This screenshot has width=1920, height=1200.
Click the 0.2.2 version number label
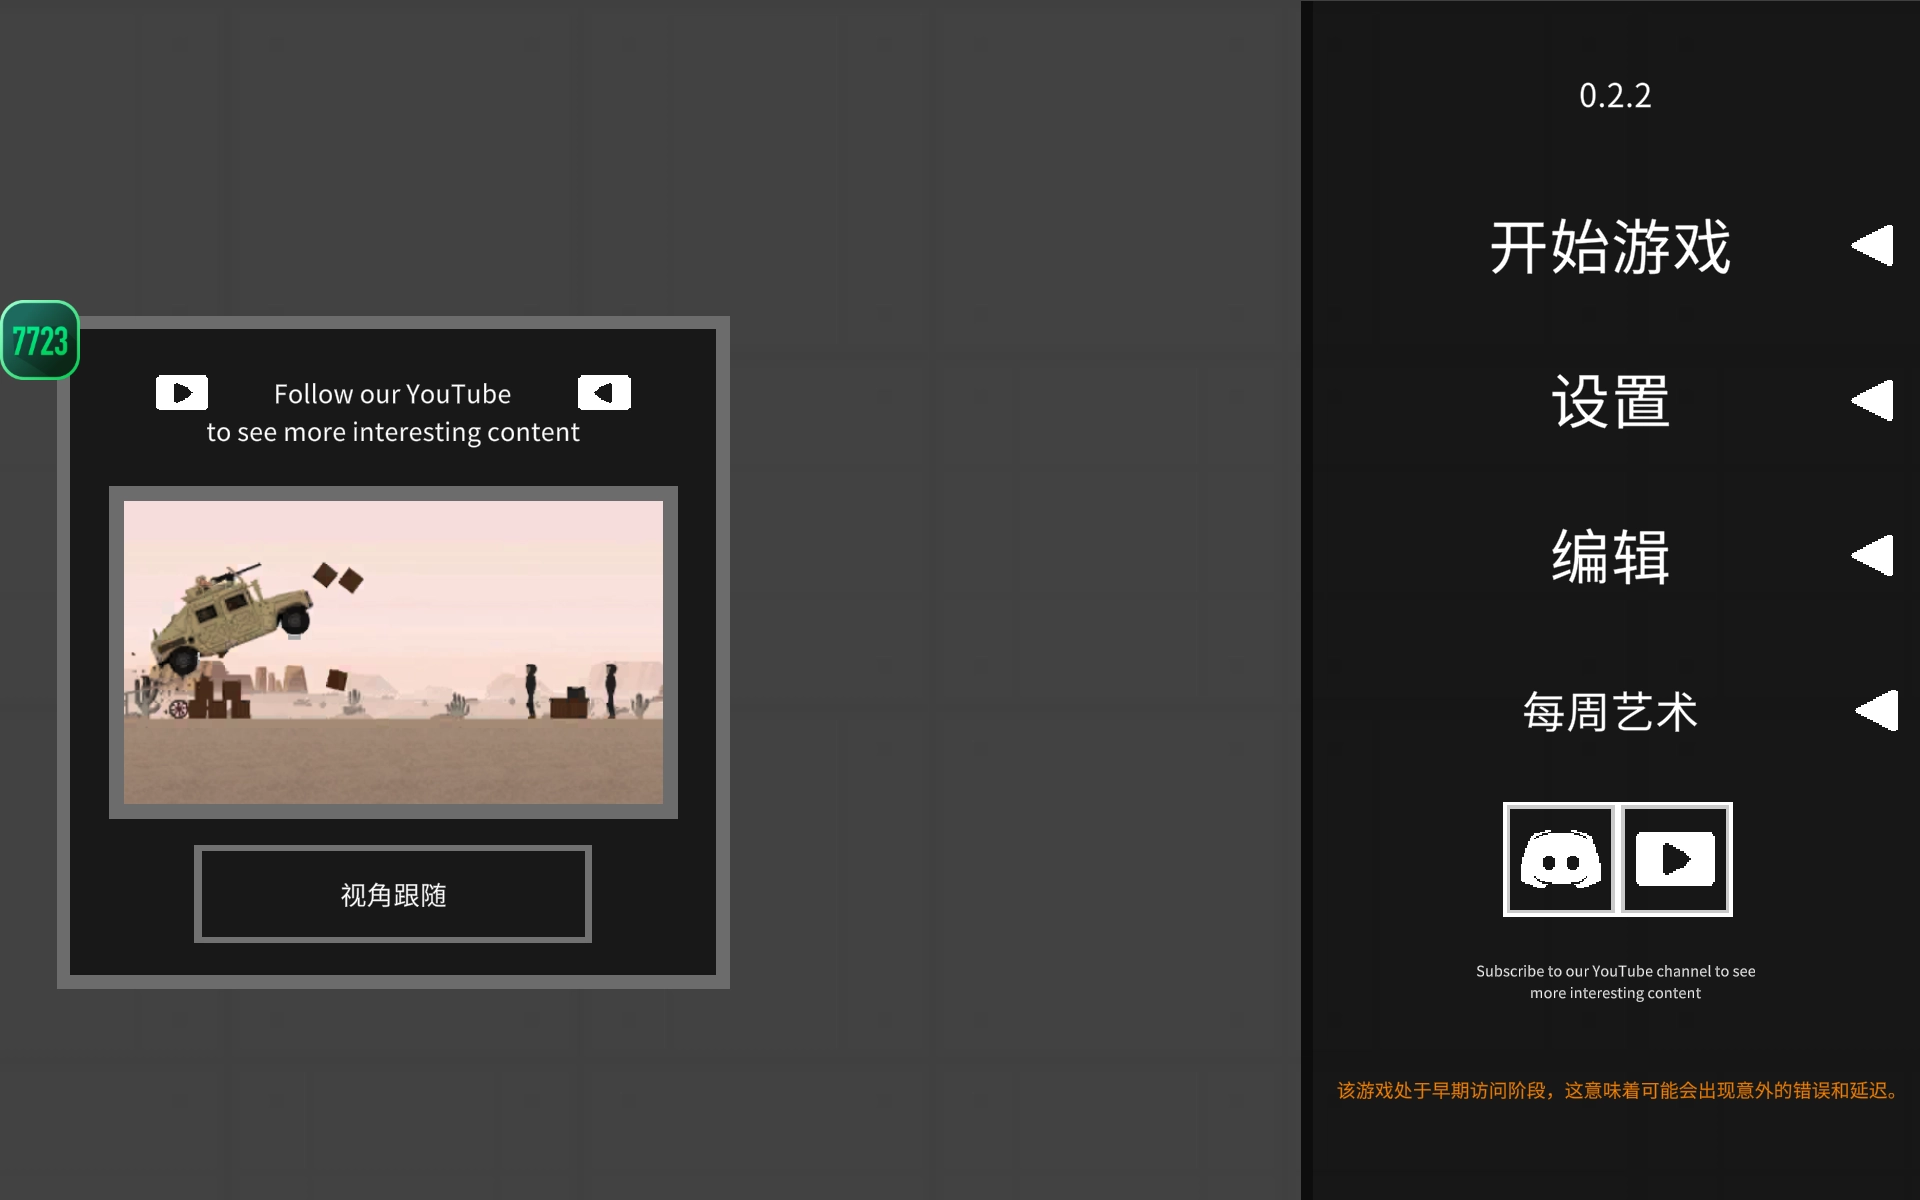[1615, 96]
